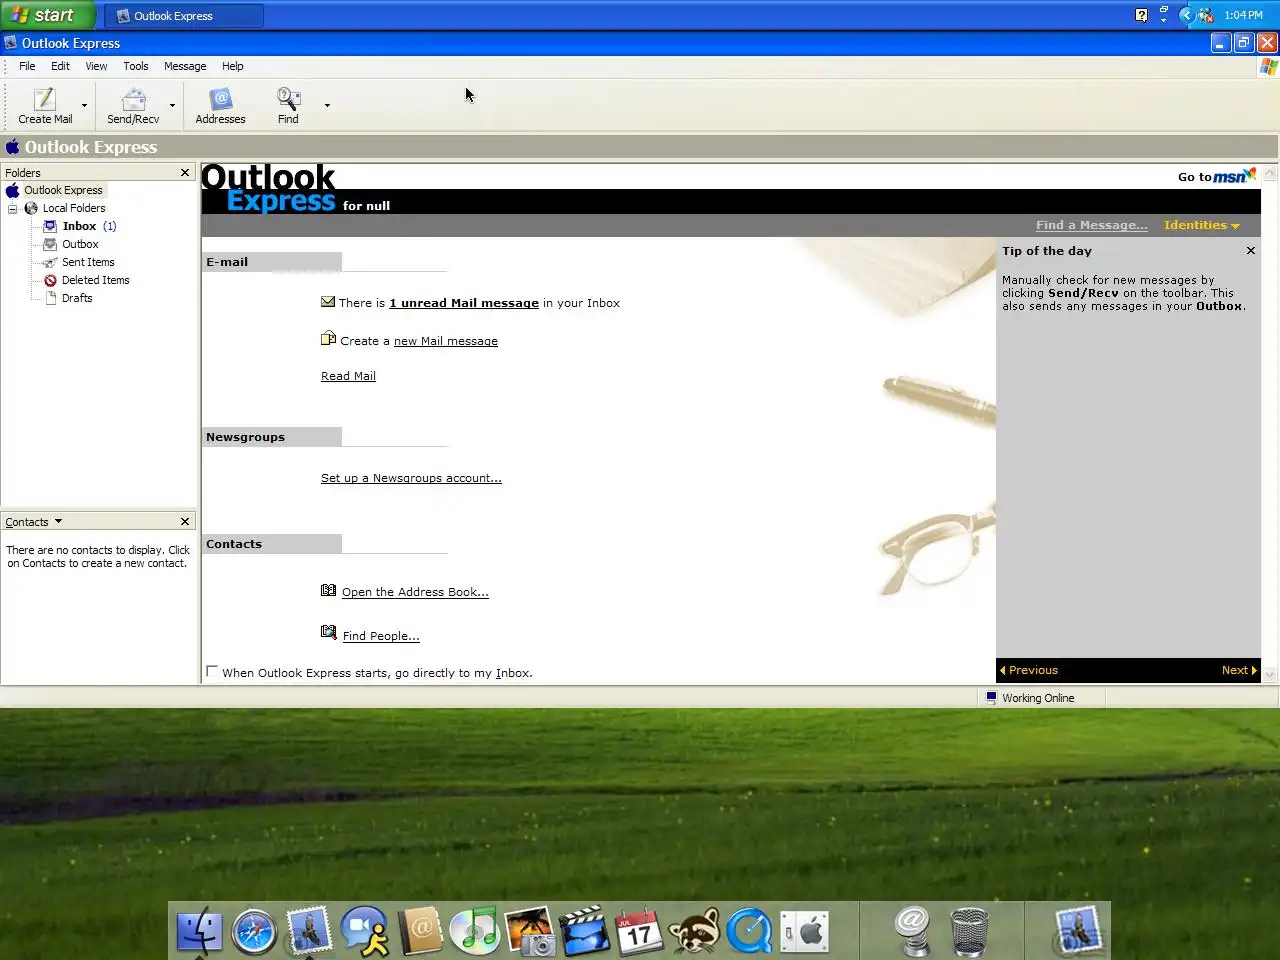1280x960 pixels.
Task: Open iTunes icon in the dock
Action: 474,931
